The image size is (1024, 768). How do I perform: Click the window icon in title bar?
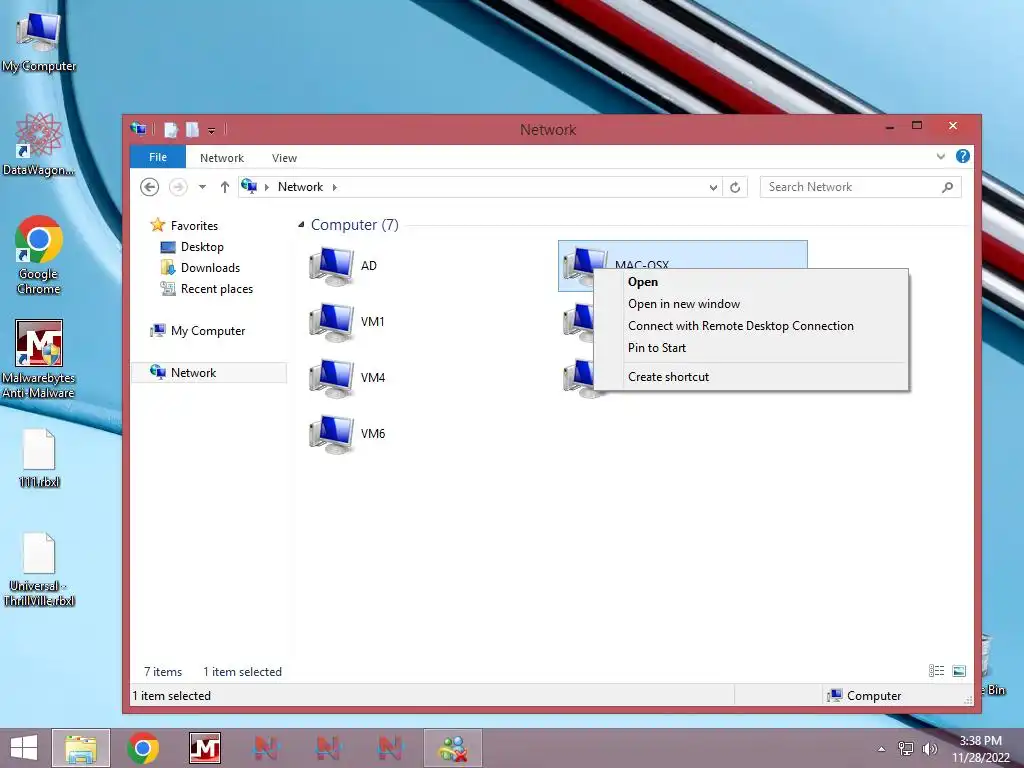pos(138,129)
